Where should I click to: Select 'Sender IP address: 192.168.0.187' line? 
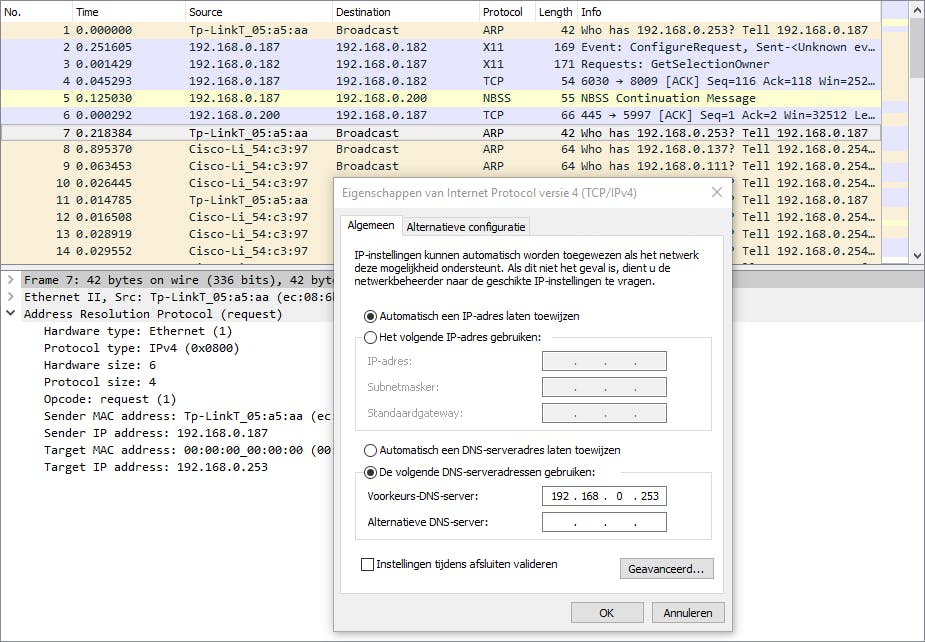click(x=156, y=433)
